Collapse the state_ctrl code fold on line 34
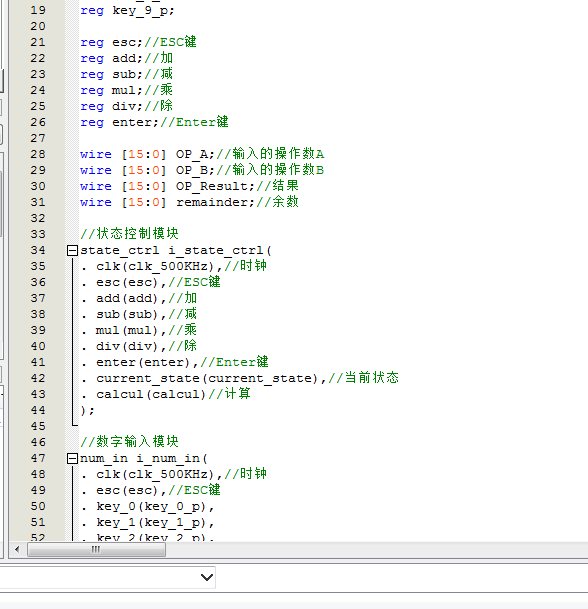 (72, 251)
